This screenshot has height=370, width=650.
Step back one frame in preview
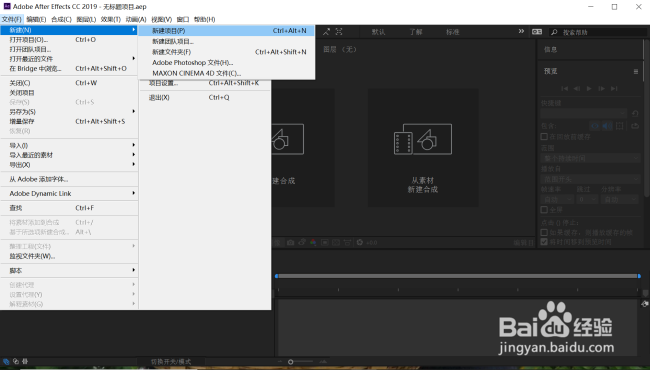pyautogui.click(x=577, y=89)
